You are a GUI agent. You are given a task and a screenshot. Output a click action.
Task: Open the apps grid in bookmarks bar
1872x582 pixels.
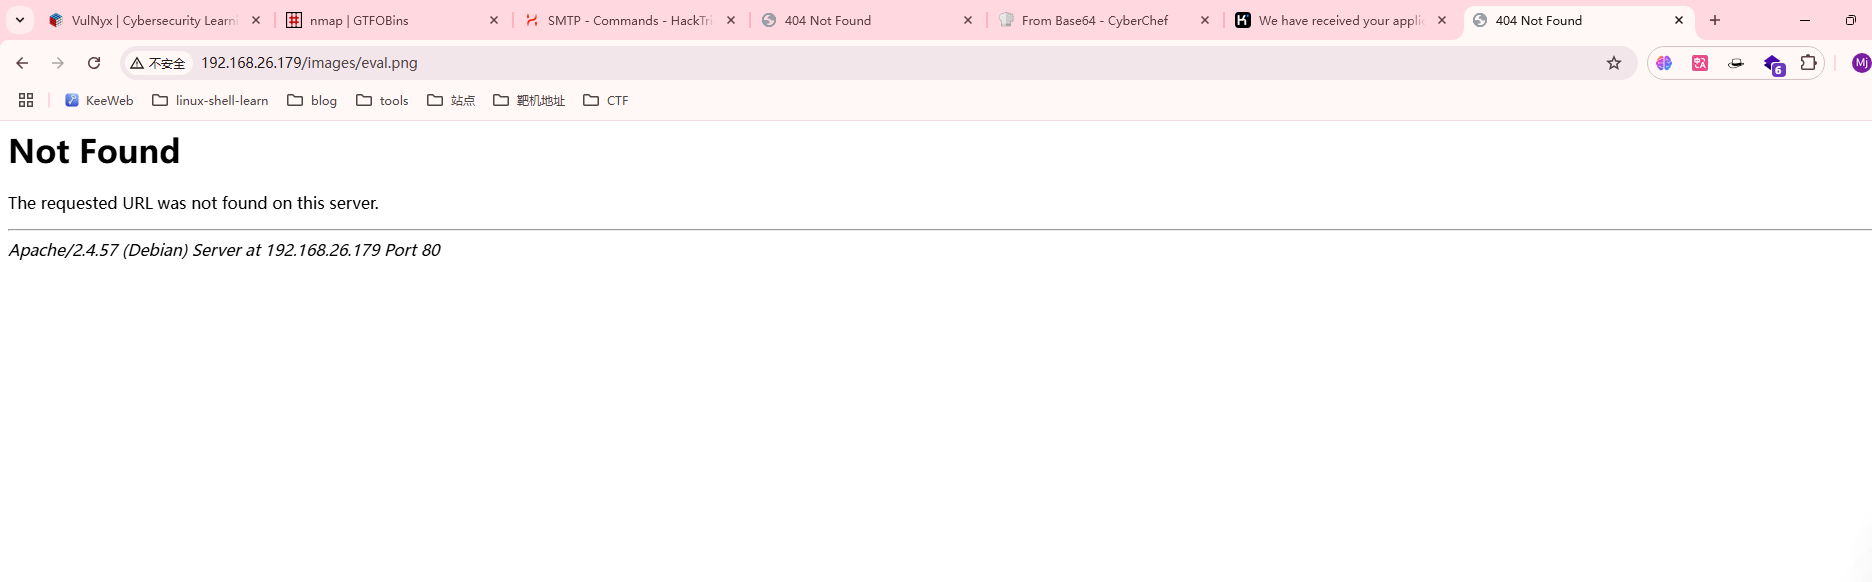click(26, 100)
